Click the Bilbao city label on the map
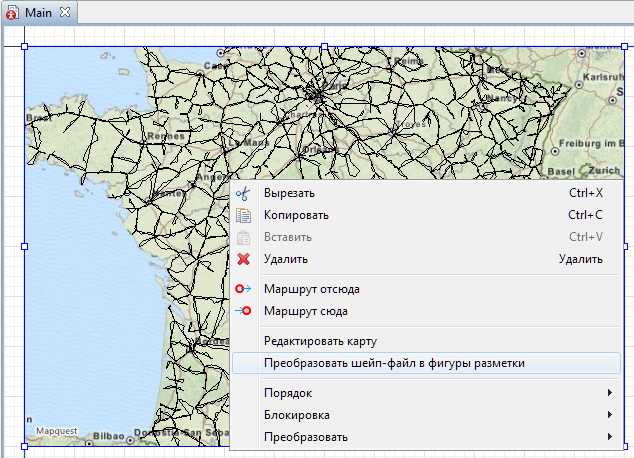 (108, 436)
